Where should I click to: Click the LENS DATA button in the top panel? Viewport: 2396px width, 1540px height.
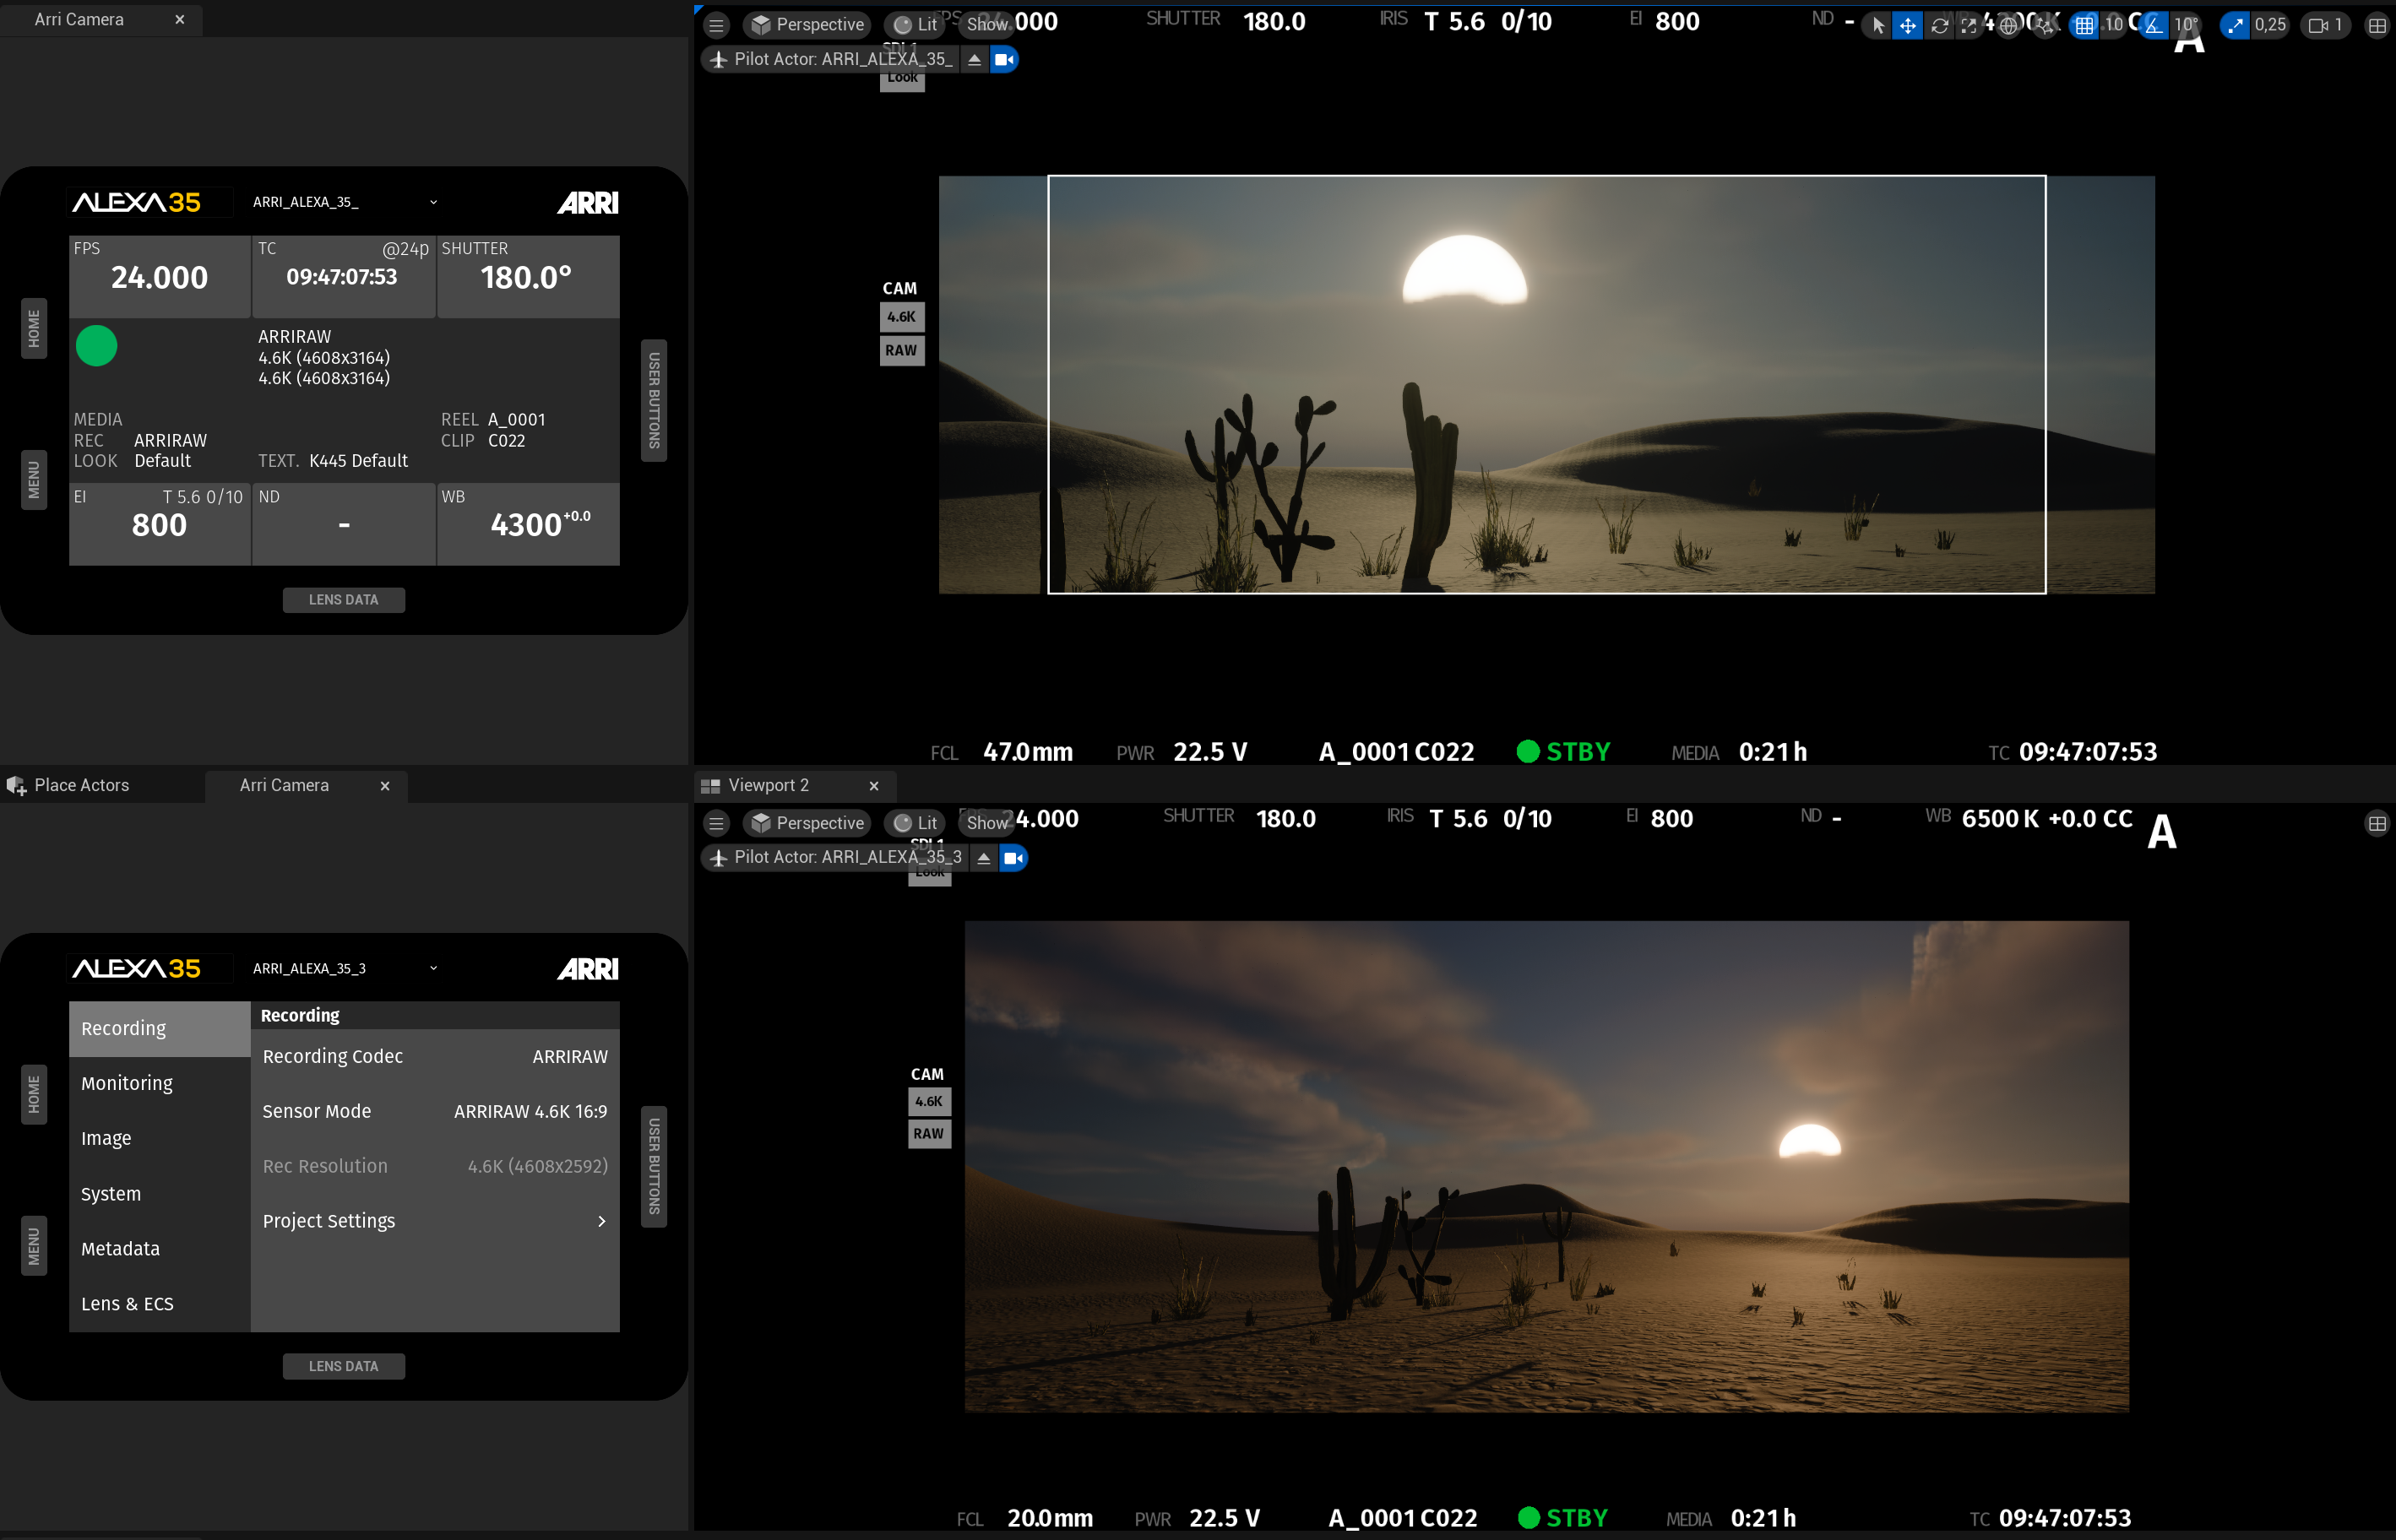(x=343, y=600)
